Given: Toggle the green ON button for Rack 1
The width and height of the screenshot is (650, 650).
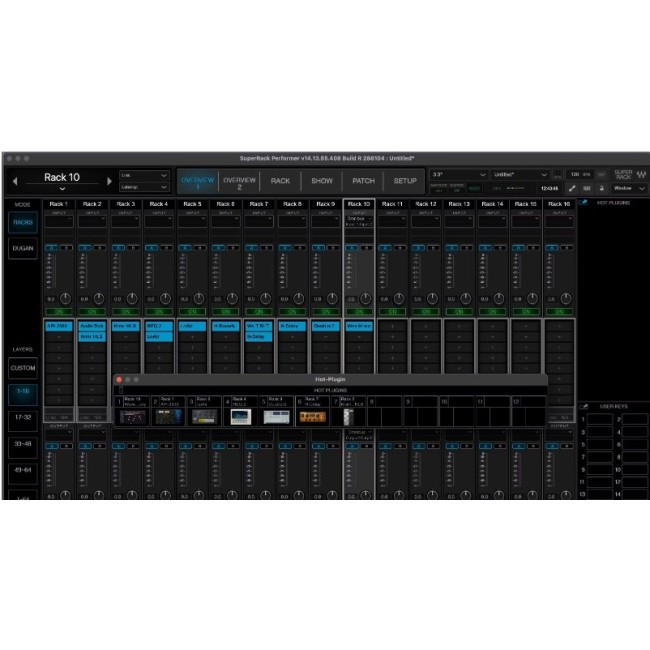Looking at the screenshot, I should [x=59, y=312].
